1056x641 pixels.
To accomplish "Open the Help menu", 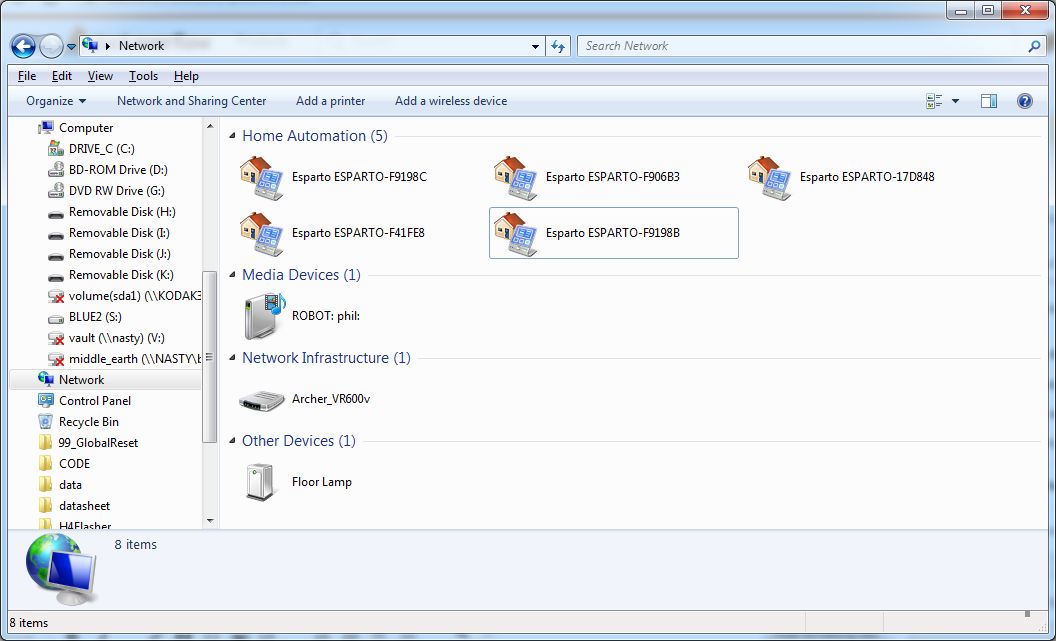I will [186, 76].
